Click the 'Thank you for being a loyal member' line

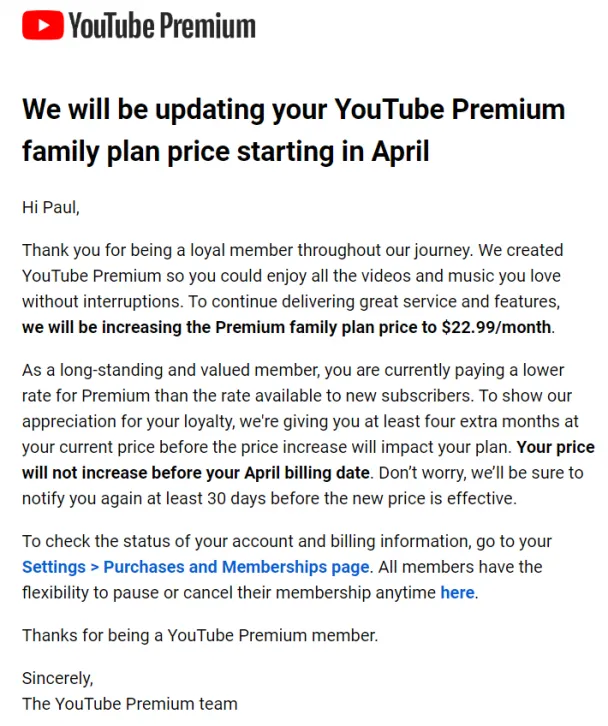293,250
